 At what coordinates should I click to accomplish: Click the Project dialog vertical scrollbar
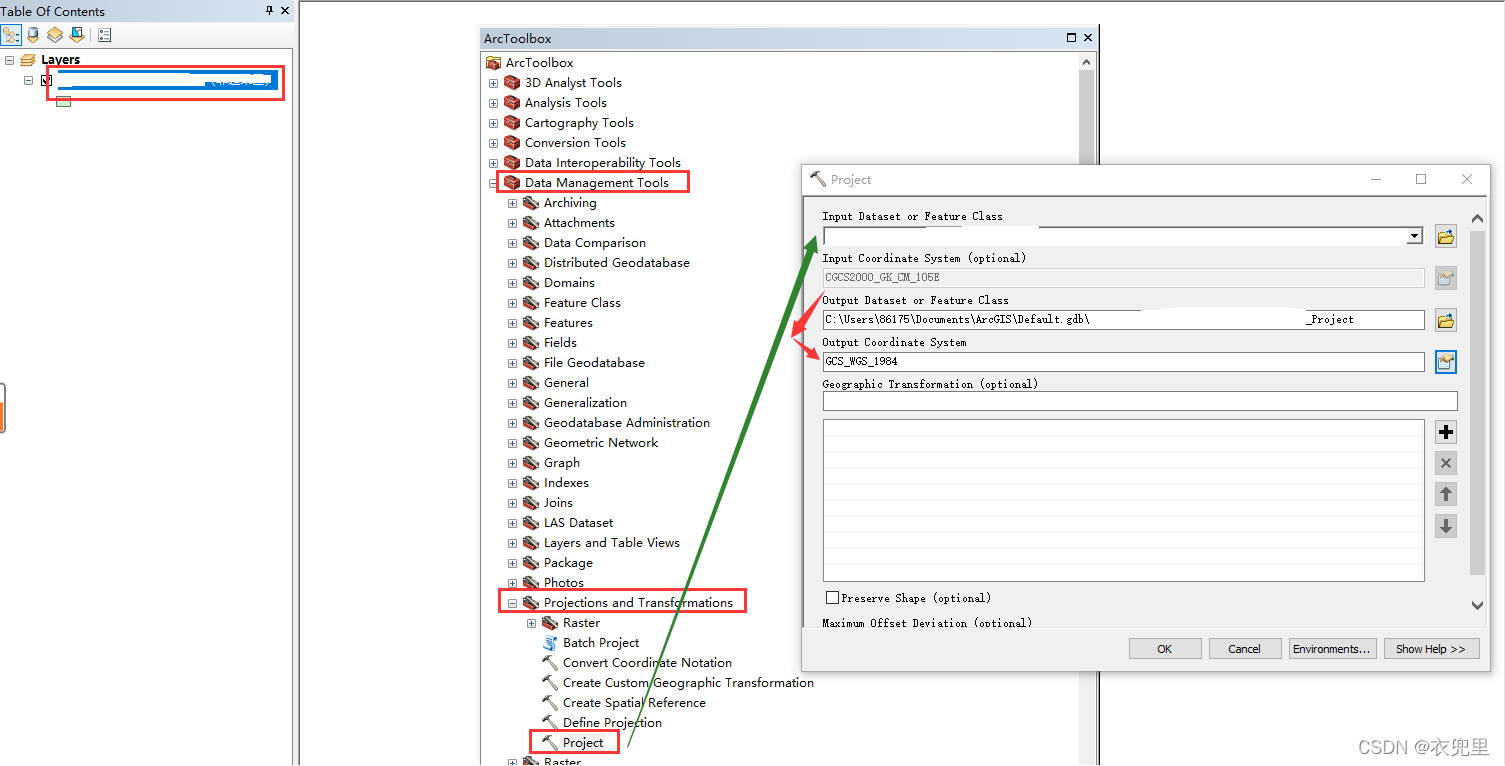(1477, 402)
